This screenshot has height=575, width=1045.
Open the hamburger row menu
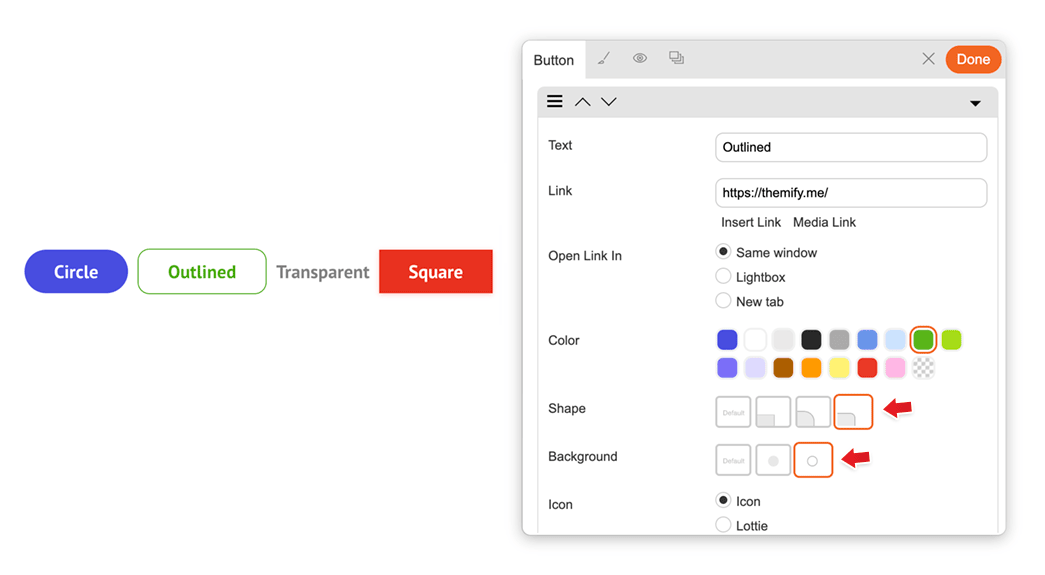[x=554, y=101]
